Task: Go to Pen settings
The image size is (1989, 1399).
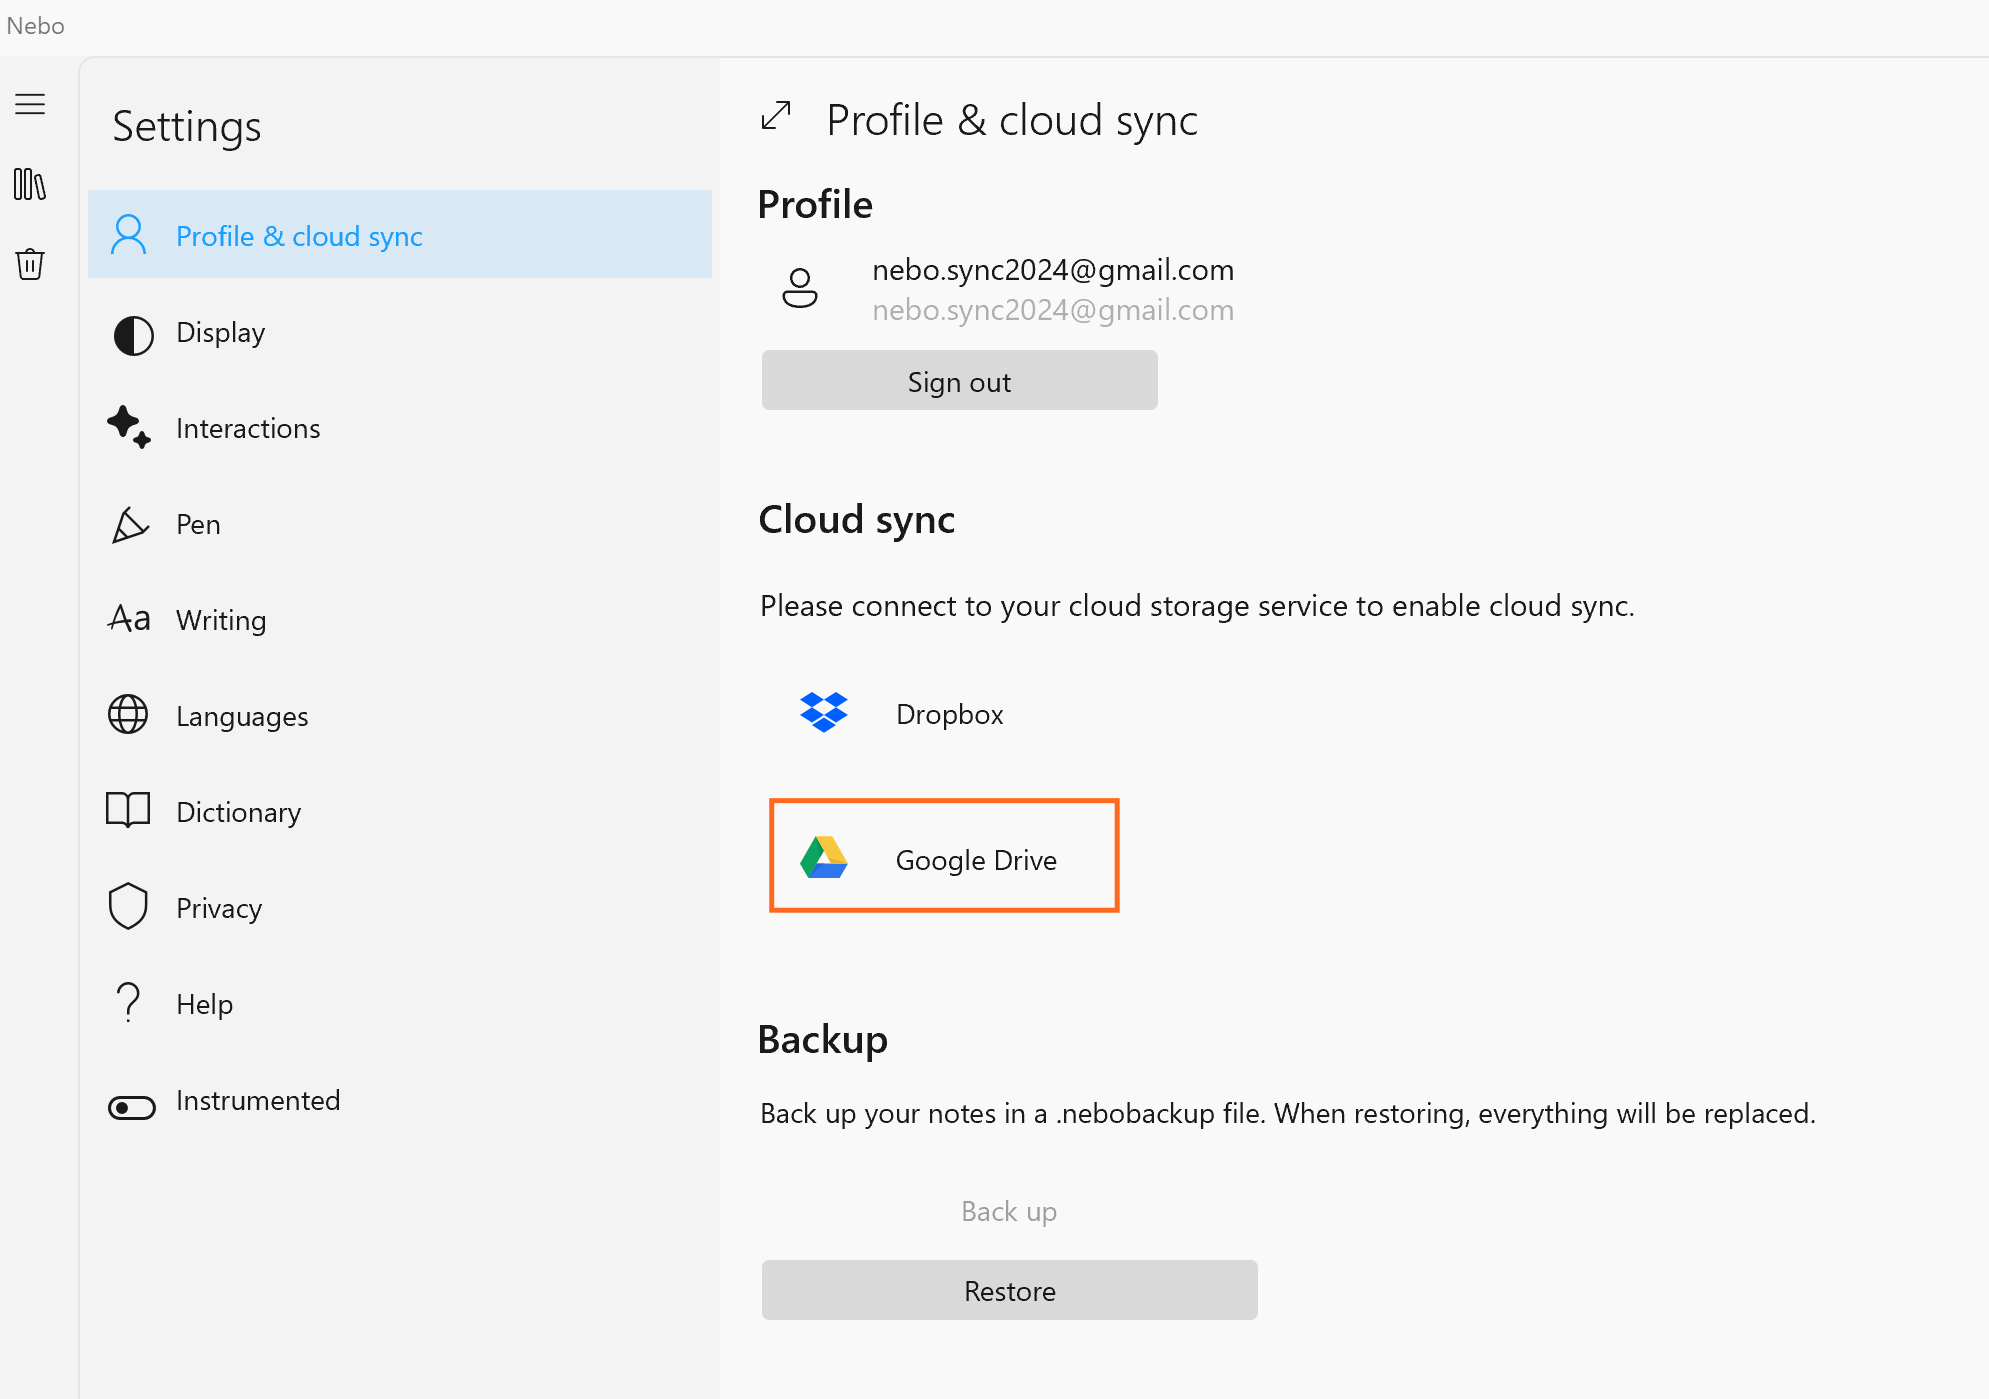Action: point(198,525)
